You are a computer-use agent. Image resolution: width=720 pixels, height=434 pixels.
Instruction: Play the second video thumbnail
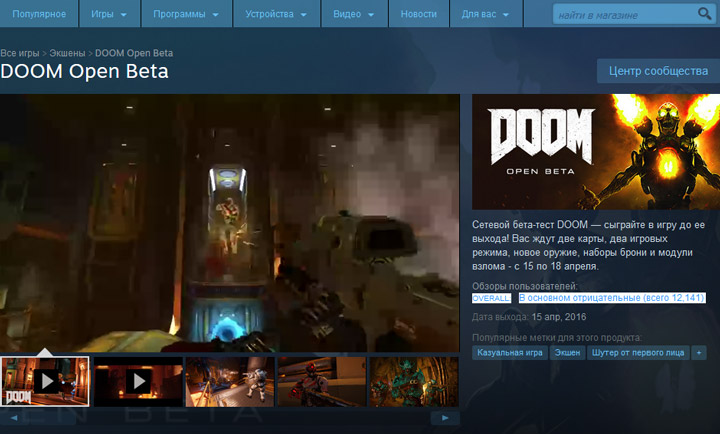(138, 382)
